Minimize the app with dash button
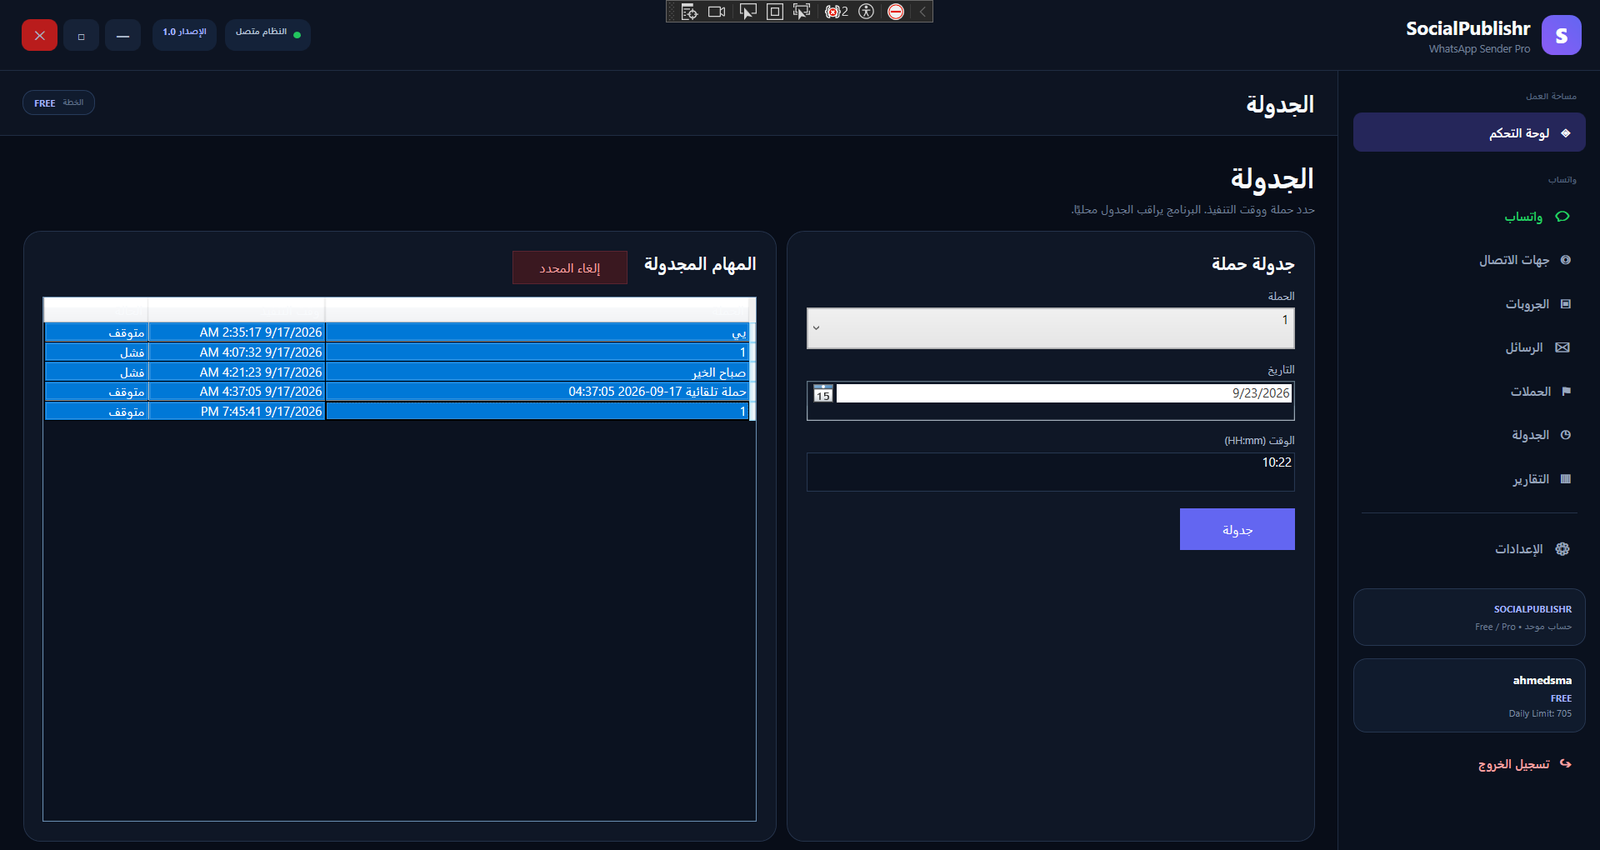1600x850 pixels. point(122,36)
